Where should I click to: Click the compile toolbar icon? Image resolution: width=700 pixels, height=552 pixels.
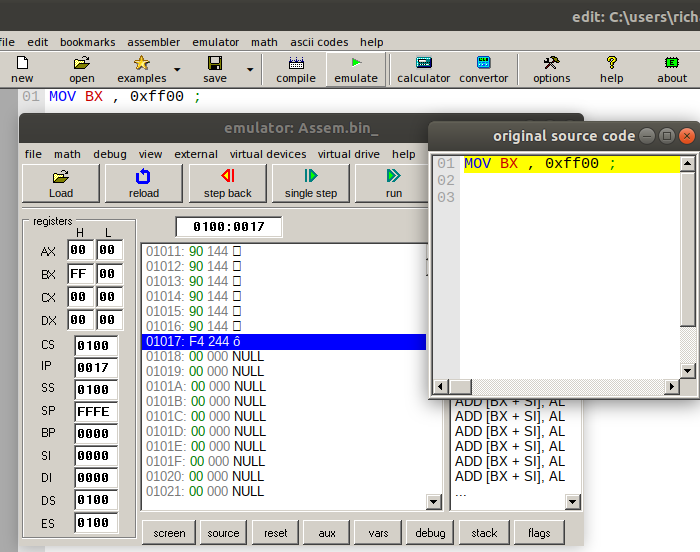click(x=295, y=68)
